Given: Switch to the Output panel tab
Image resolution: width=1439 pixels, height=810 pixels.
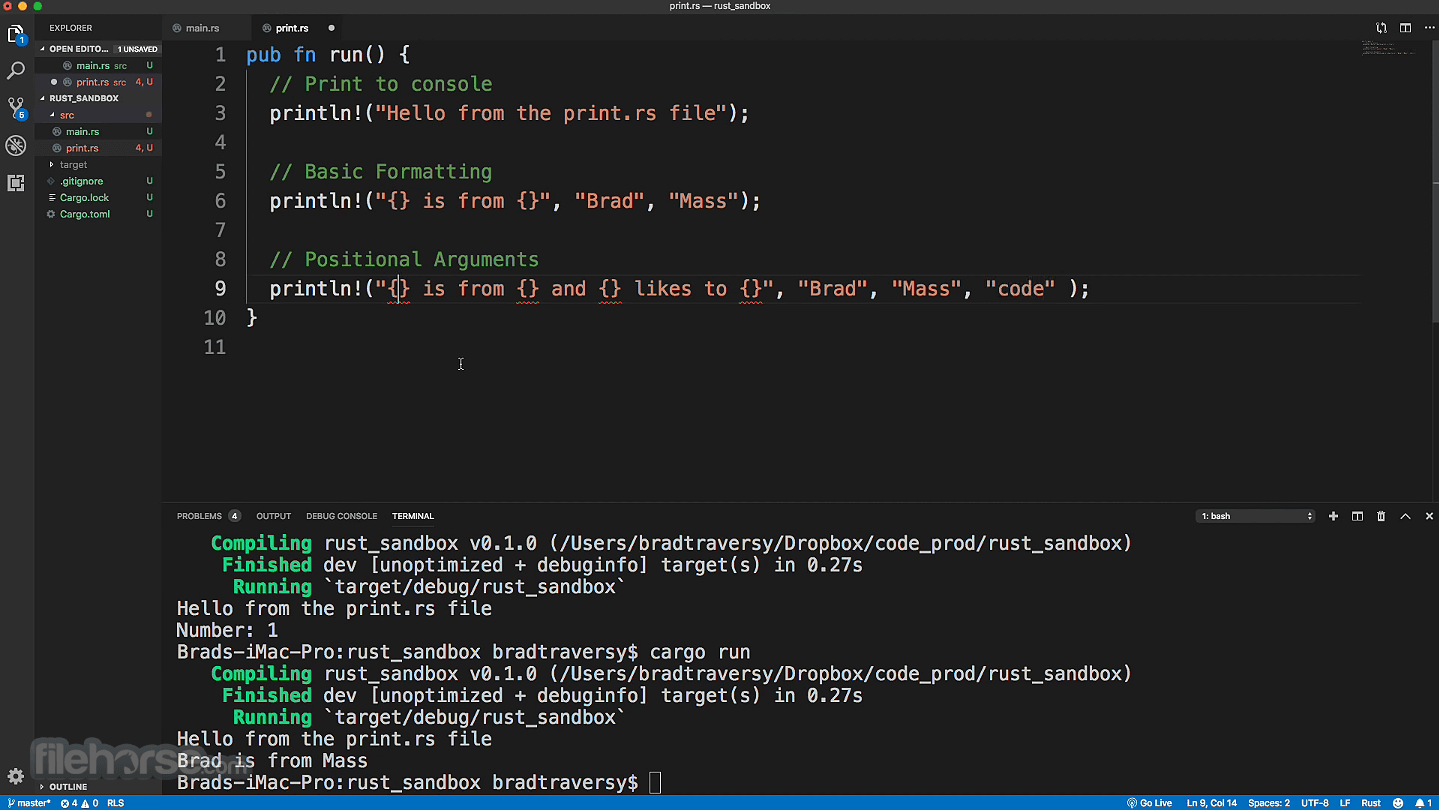Looking at the screenshot, I should click(x=273, y=516).
